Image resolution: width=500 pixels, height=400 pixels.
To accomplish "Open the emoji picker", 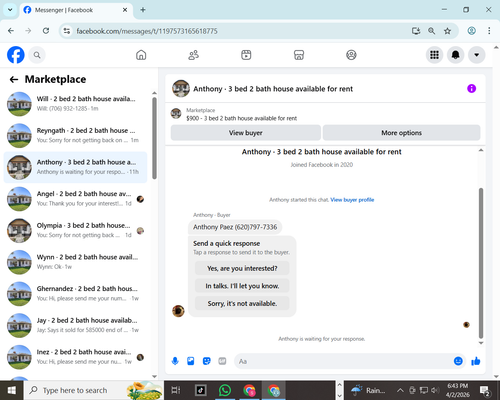I will (x=458, y=361).
